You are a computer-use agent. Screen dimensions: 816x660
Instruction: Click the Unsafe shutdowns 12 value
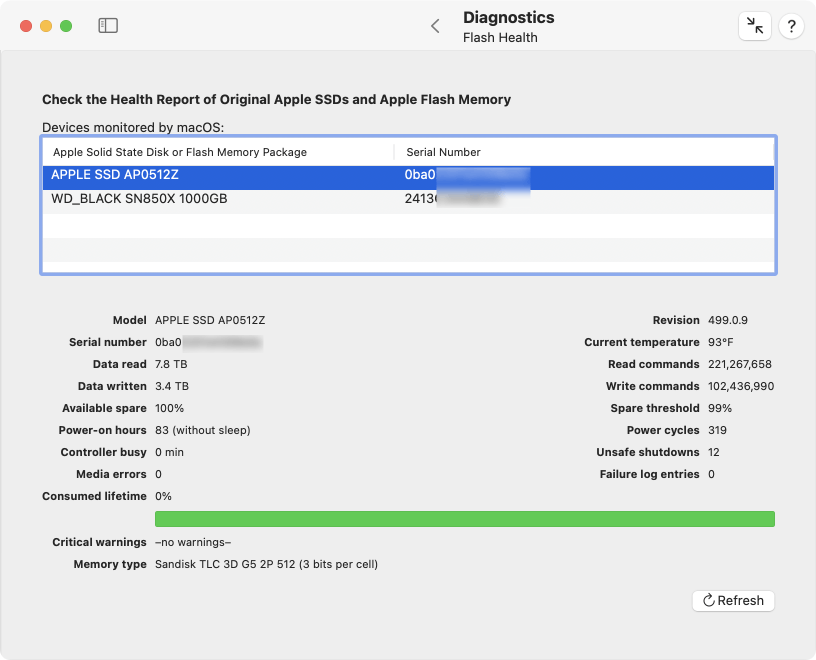point(713,452)
